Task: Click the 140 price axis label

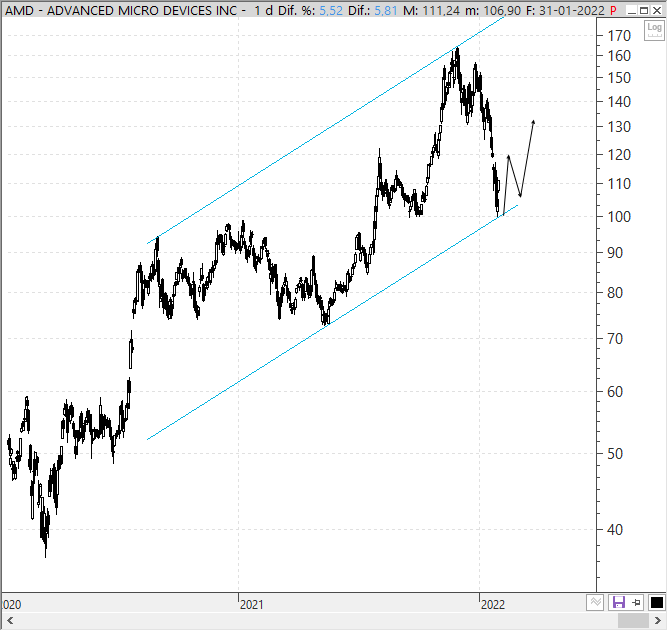Action: (619, 102)
